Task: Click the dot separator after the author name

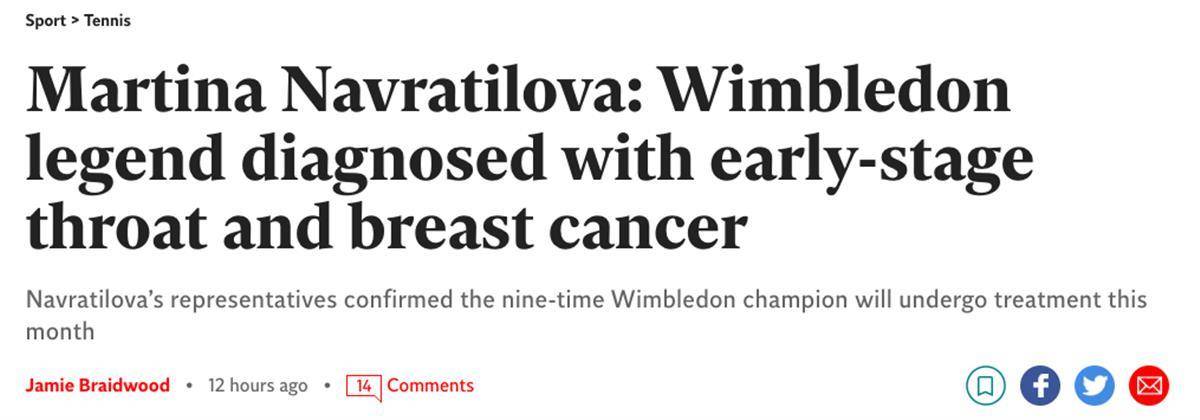Action: (x=188, y=386)
